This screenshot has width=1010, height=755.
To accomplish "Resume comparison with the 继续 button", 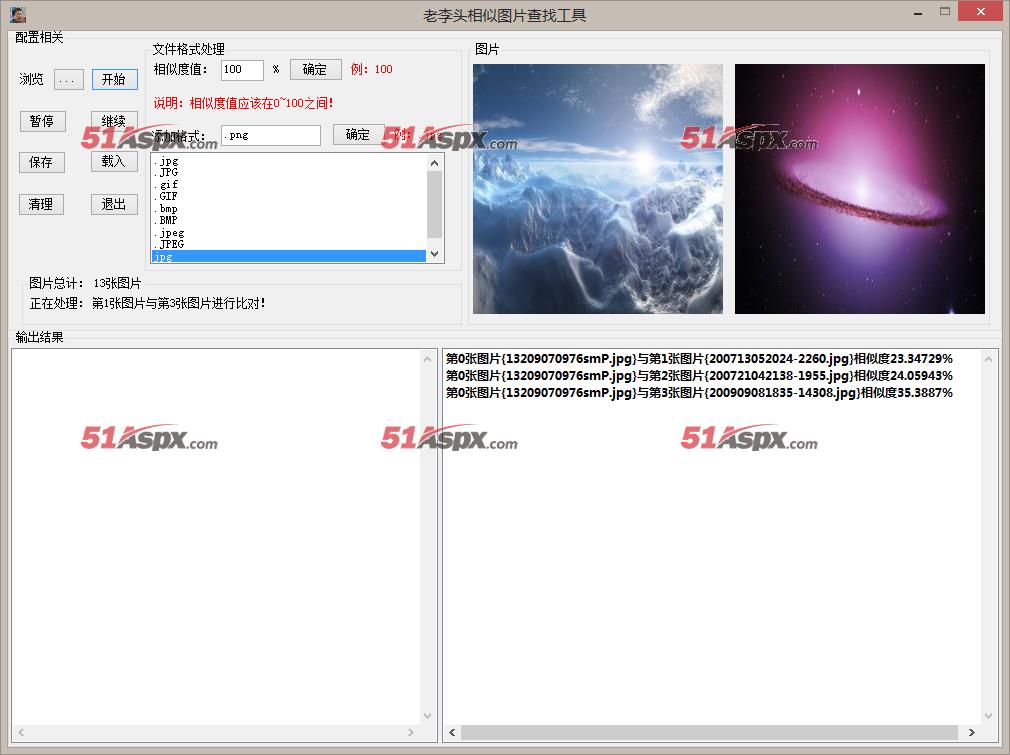I will point(114,121).
